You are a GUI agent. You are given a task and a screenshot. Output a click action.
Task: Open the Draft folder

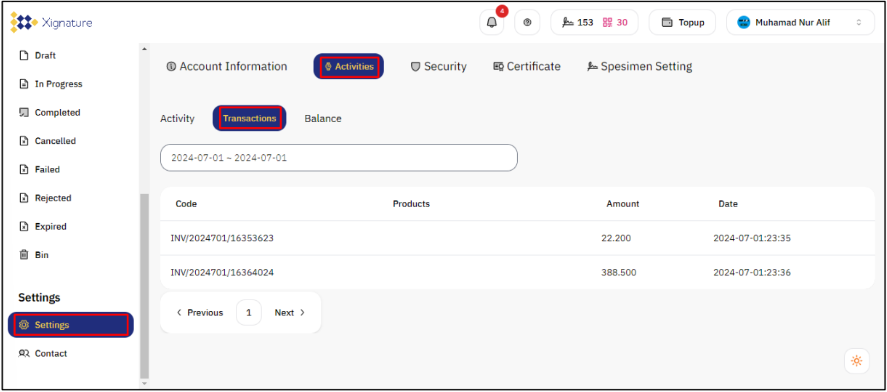pyautogui.click(x=38, y=55)
